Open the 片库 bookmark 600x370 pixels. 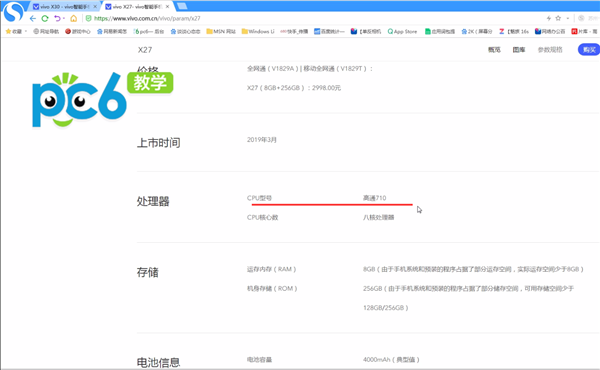[x=584, y=31]
